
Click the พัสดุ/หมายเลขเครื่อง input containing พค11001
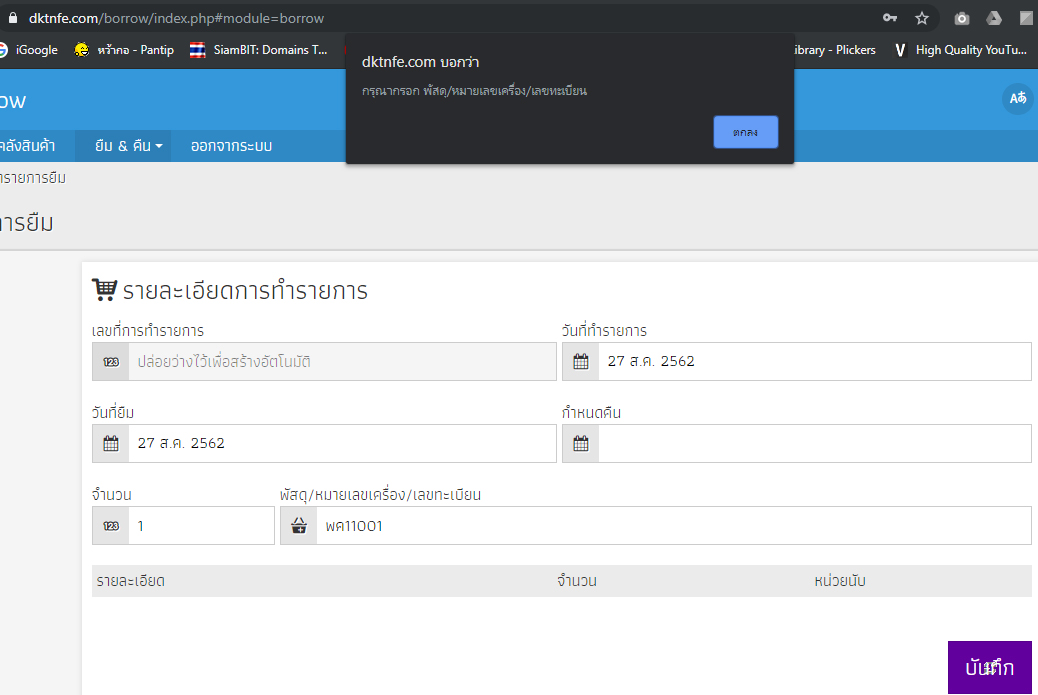673,526
